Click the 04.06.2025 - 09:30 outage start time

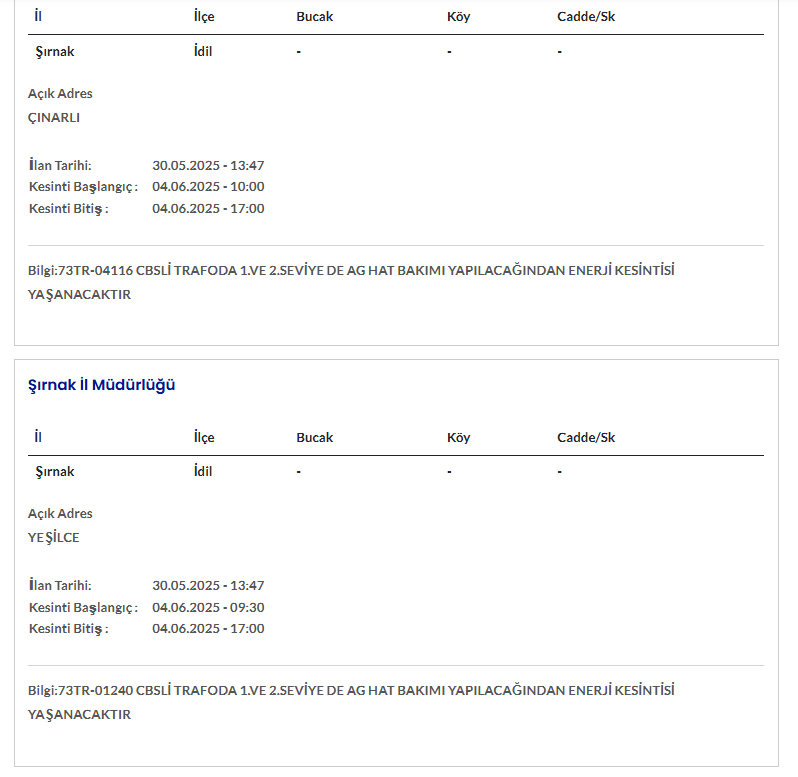(x=208, y=607)
